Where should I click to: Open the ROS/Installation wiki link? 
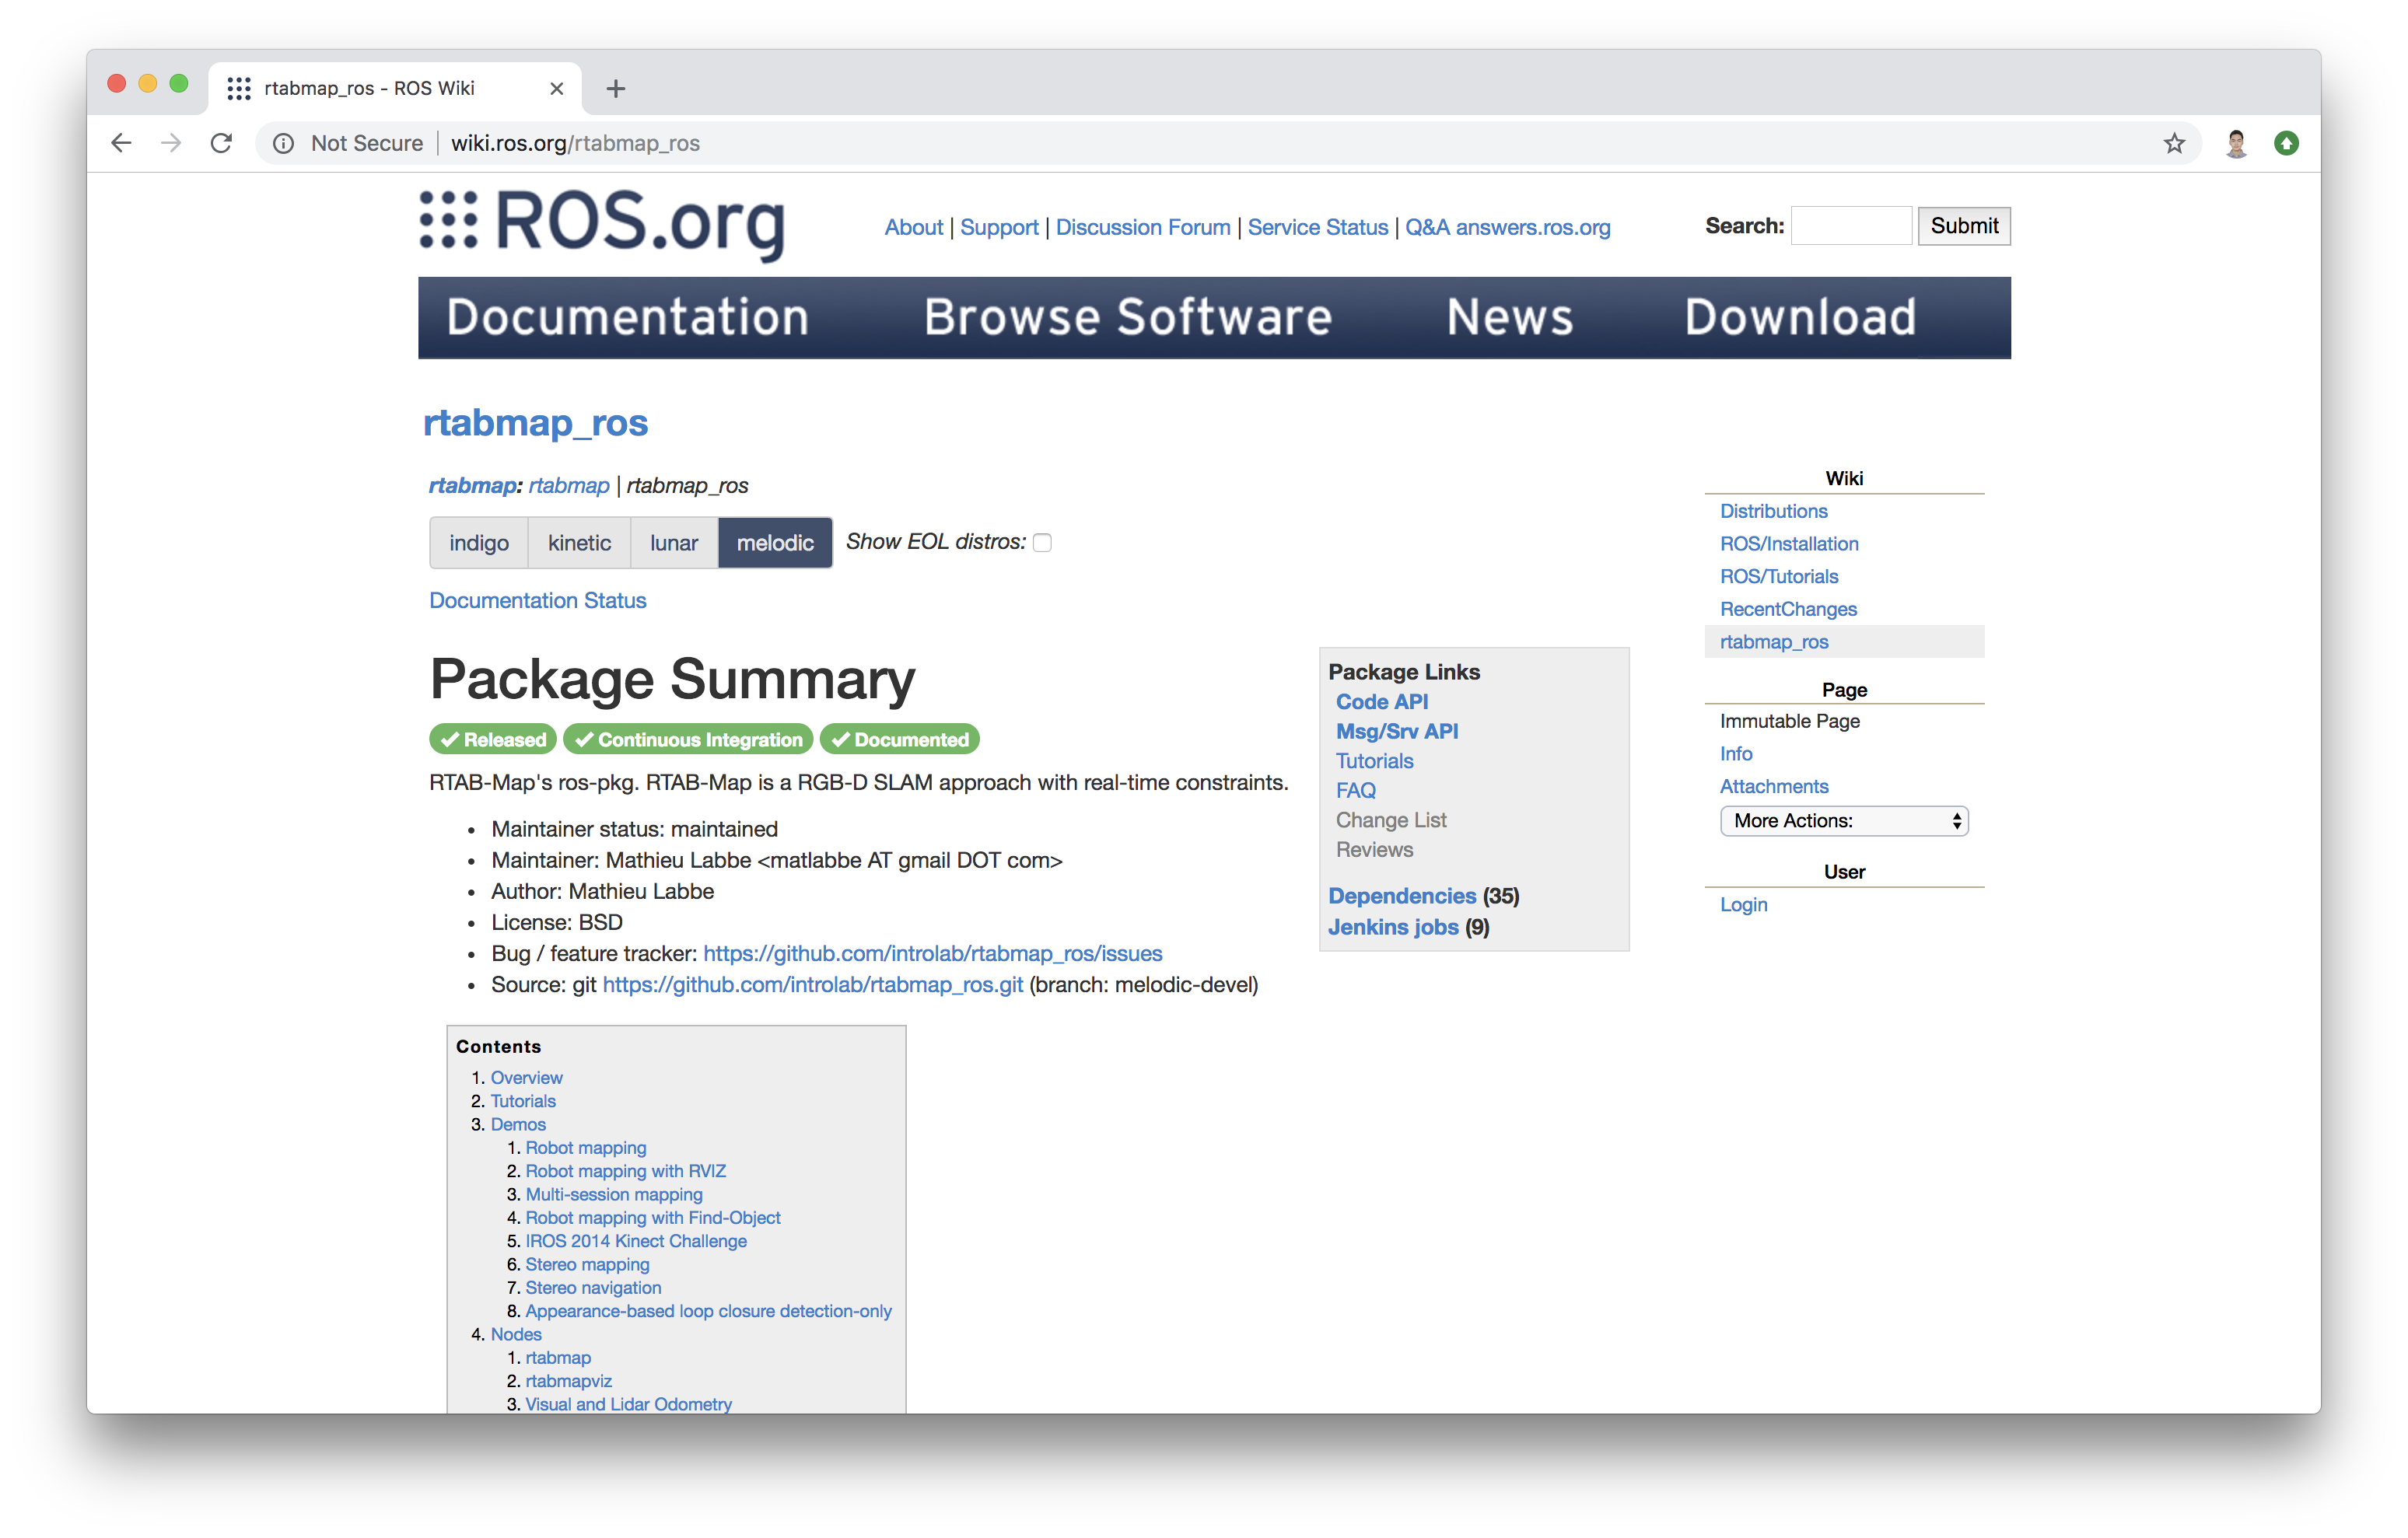coord(1789,544)
